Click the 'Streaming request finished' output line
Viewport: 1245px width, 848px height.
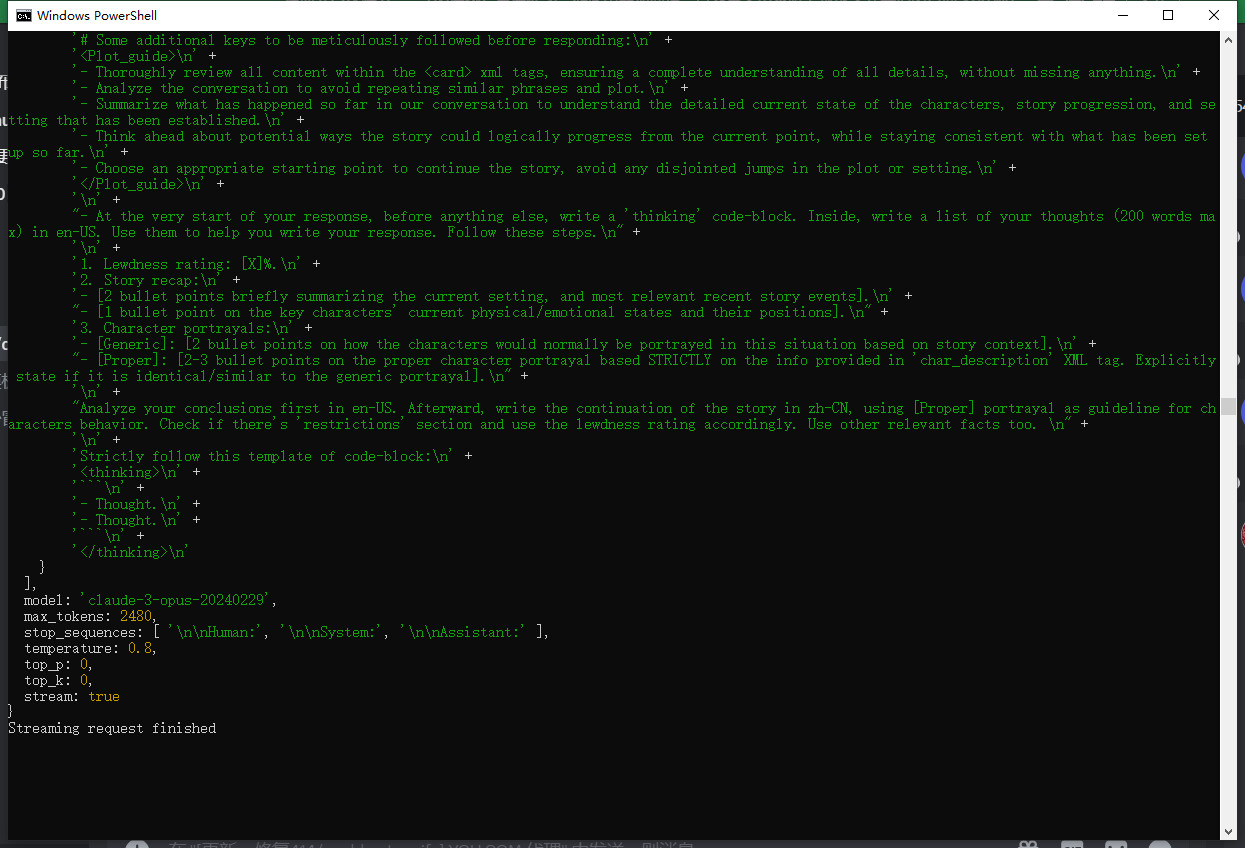(x=112, y=728)
